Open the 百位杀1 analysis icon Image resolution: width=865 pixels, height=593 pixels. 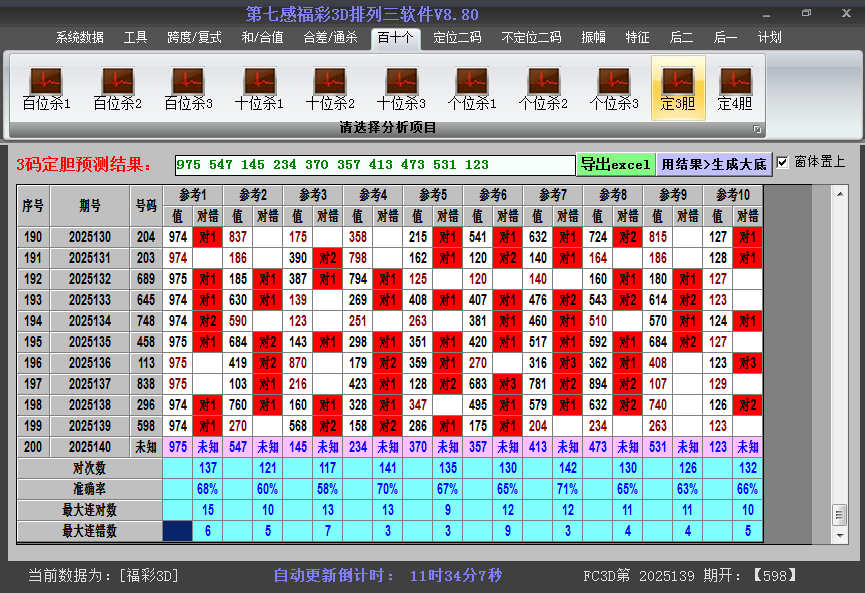(46, 87)
